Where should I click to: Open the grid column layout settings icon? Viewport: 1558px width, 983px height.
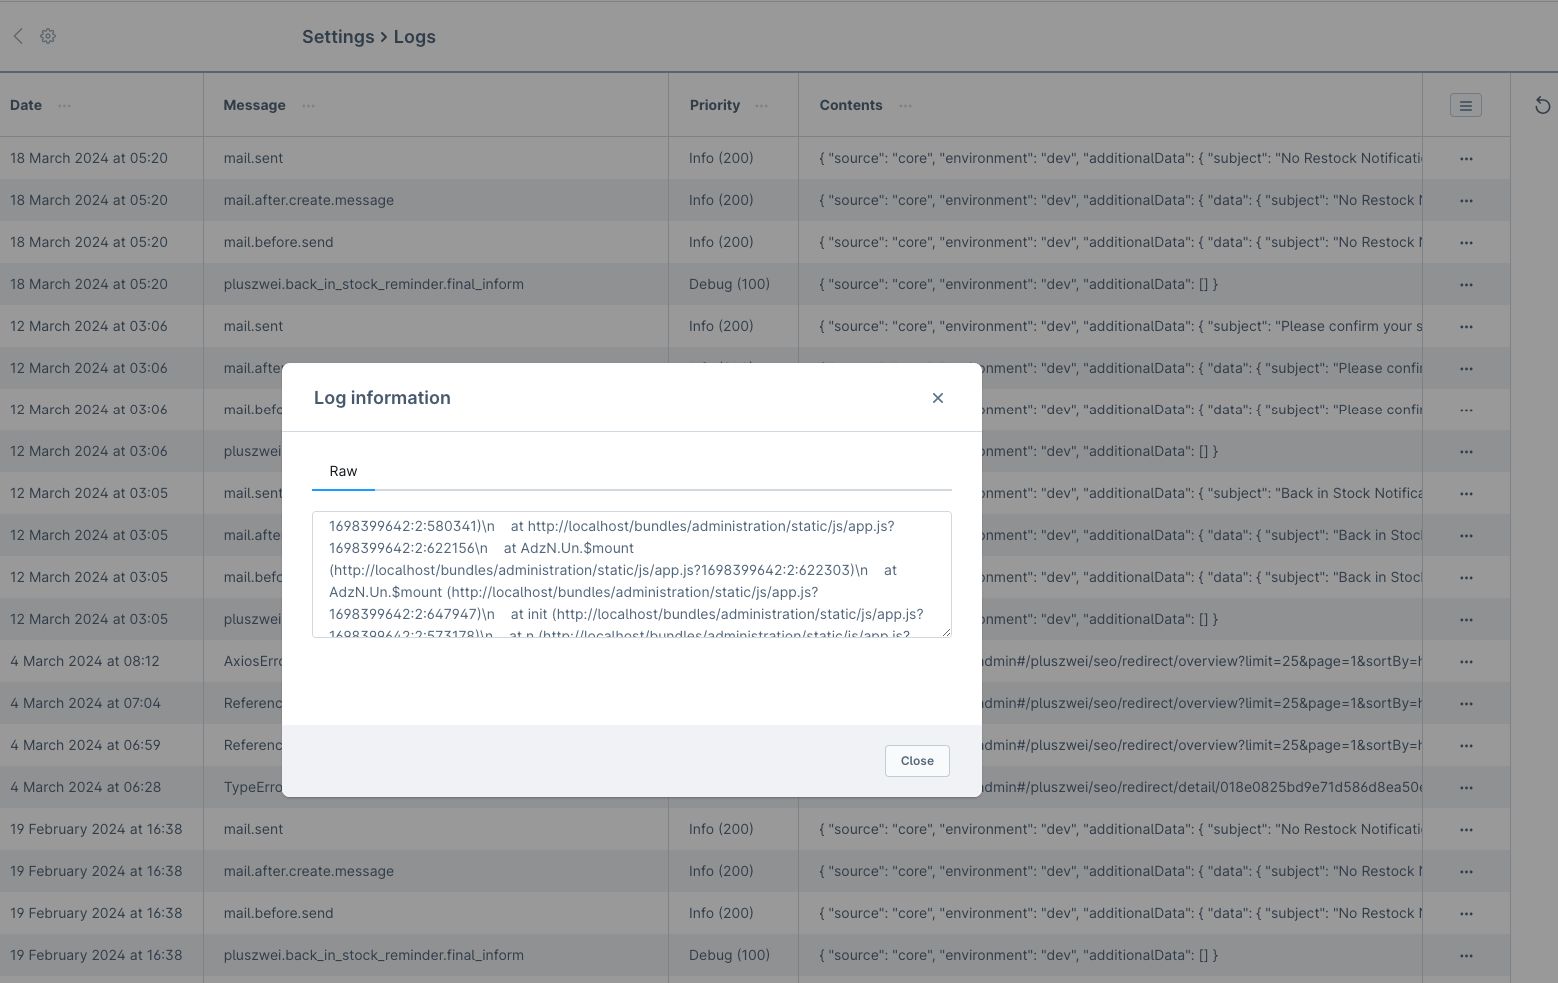pos(1465,104)
